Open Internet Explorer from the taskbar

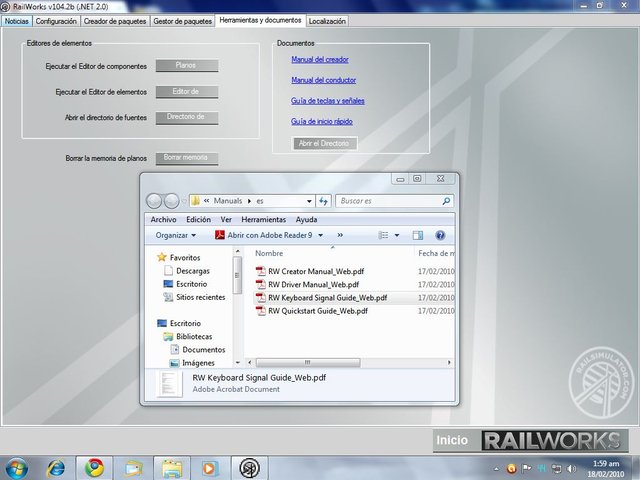(56, 467)
